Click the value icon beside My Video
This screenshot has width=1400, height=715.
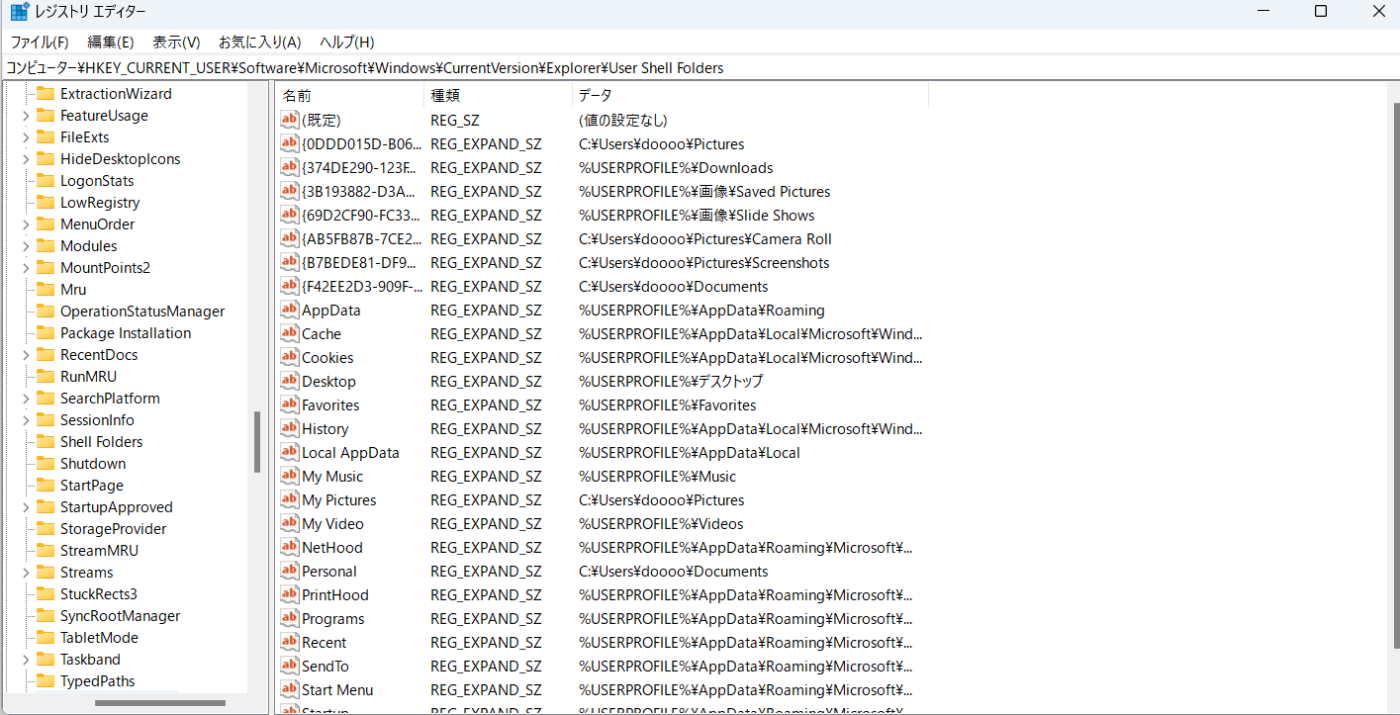290,524
